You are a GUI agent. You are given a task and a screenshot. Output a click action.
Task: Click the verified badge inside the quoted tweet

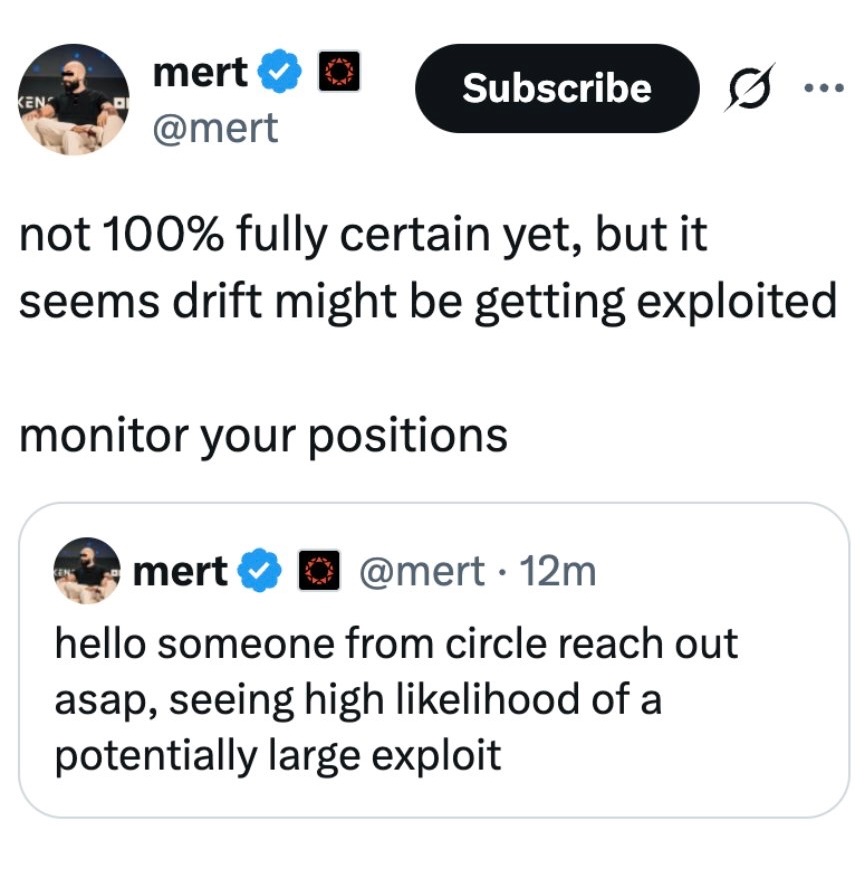pos(258,571)
